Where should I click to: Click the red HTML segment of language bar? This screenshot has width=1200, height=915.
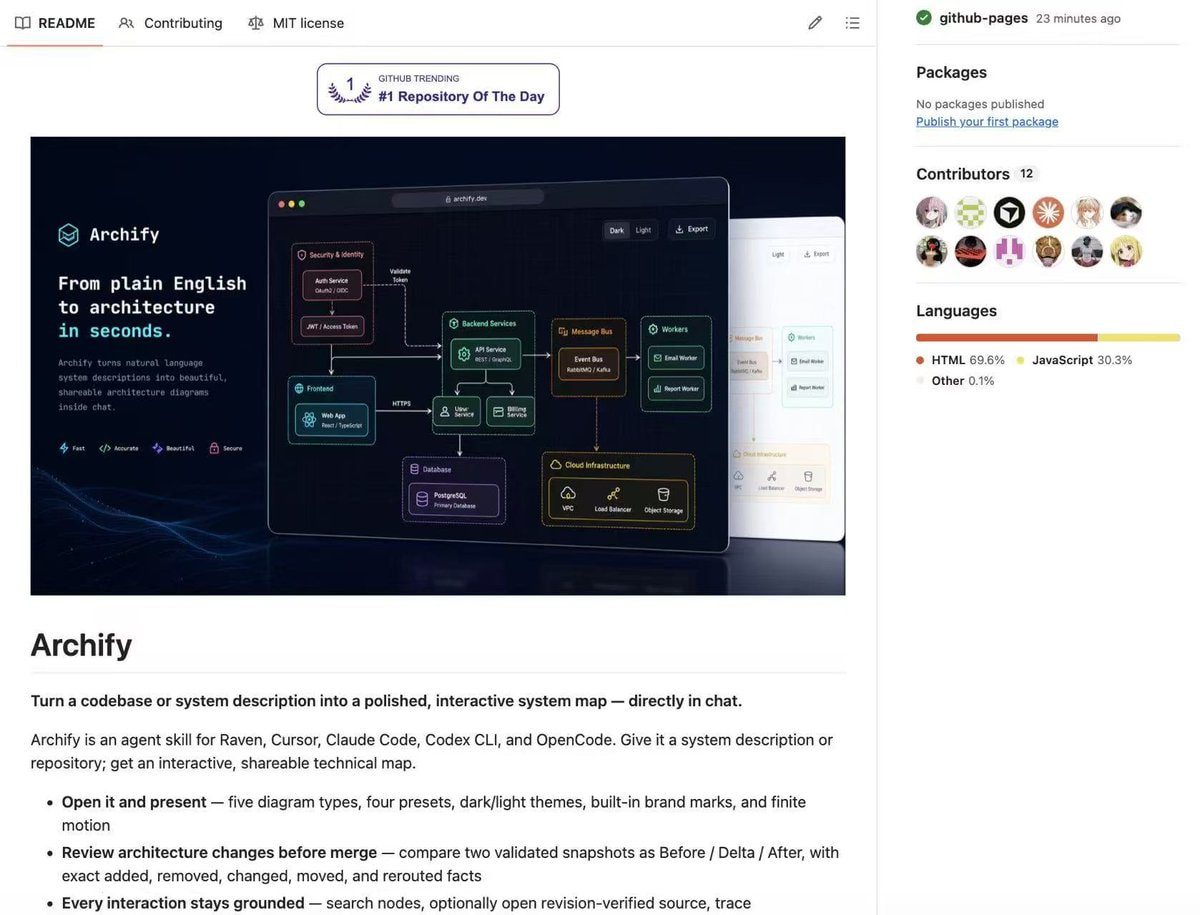(x=1007, y=338)
